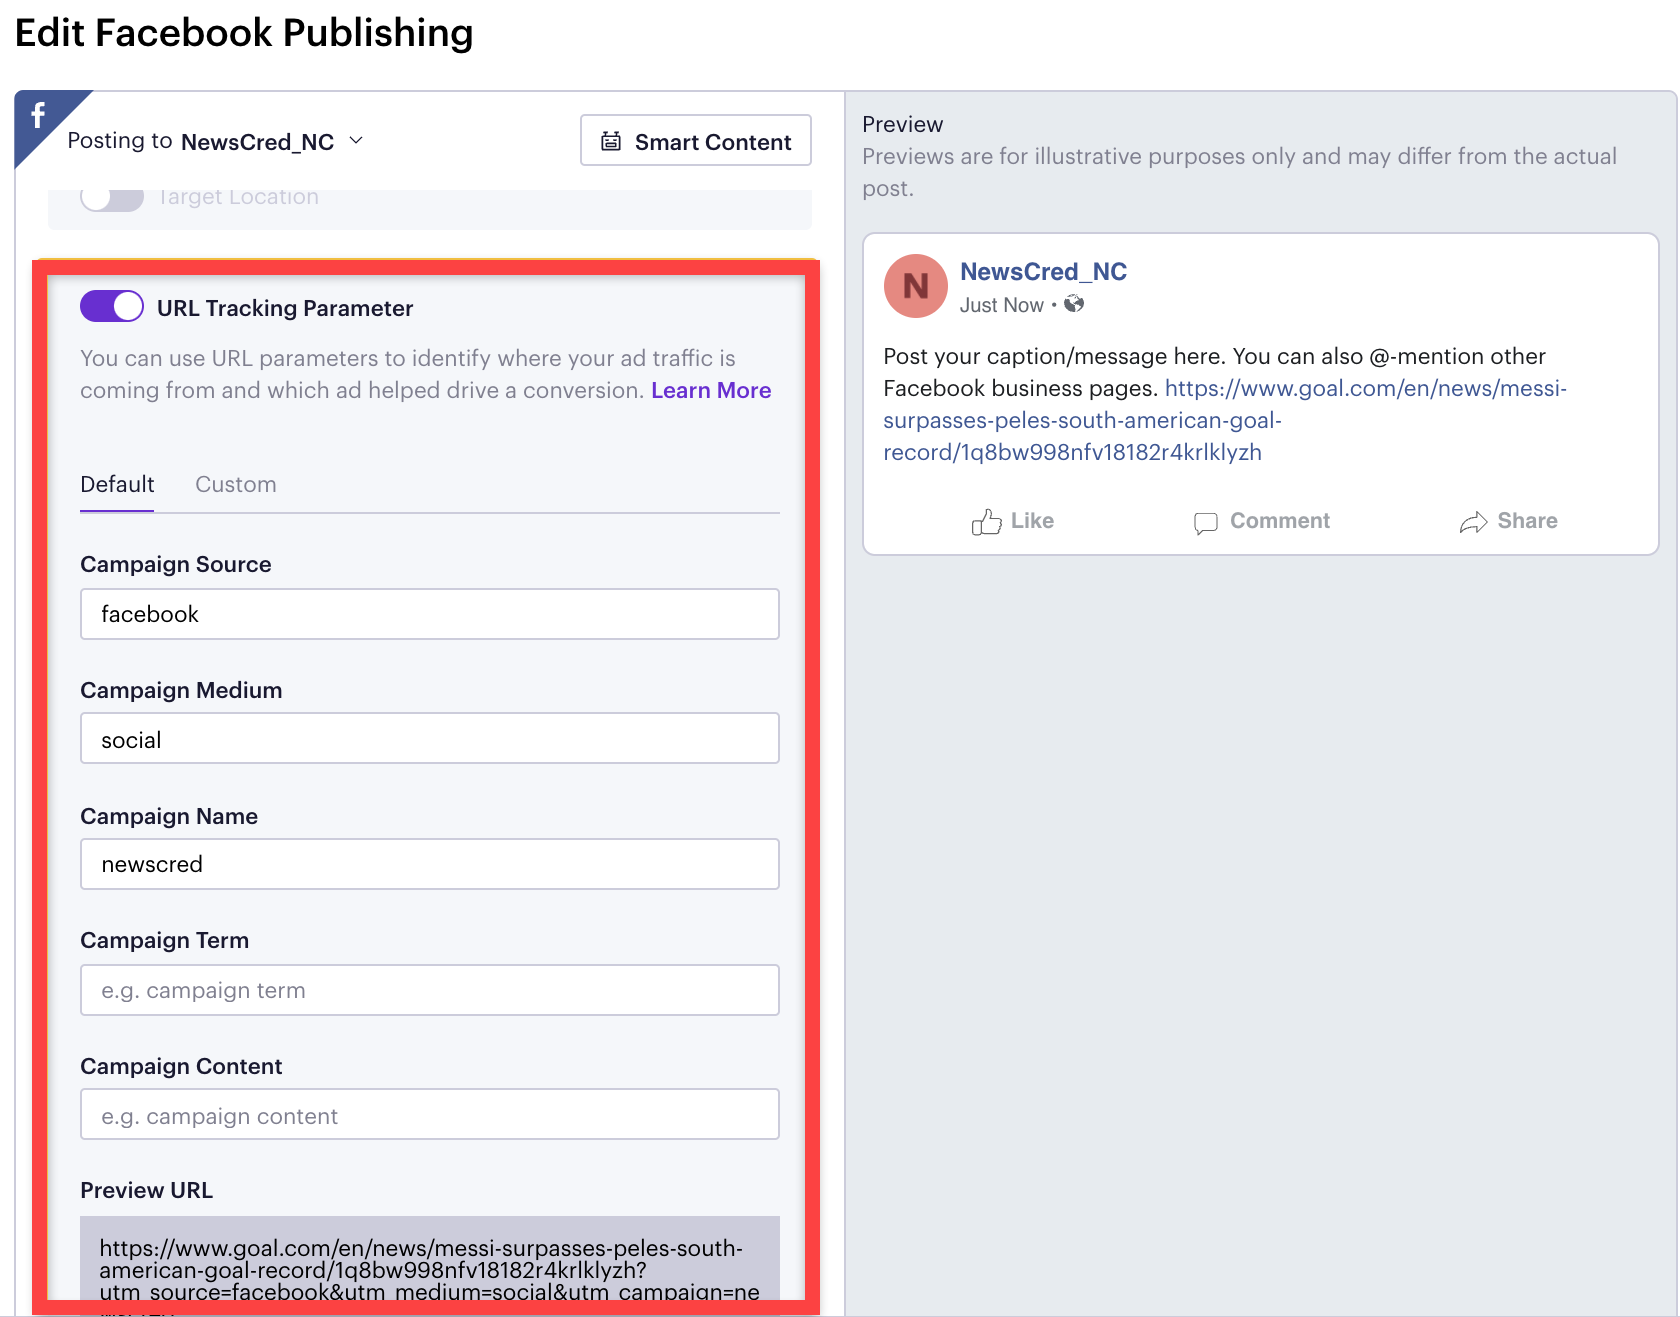
Task: Focus the Campaign Medium field containing social
Action: pyautogui.click(x=430, y=738)
